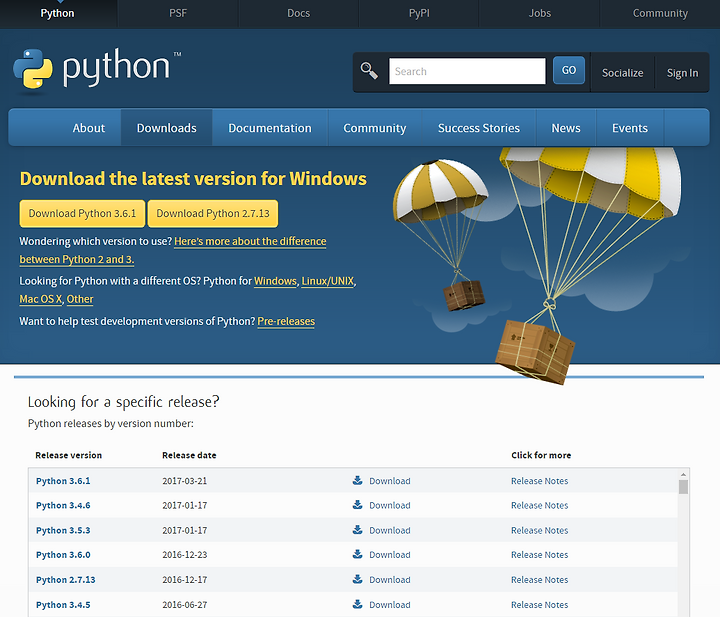The width and height of the screenshot is (720, 617).
Task: Open the About menu
Action: [x=89, y=128]
